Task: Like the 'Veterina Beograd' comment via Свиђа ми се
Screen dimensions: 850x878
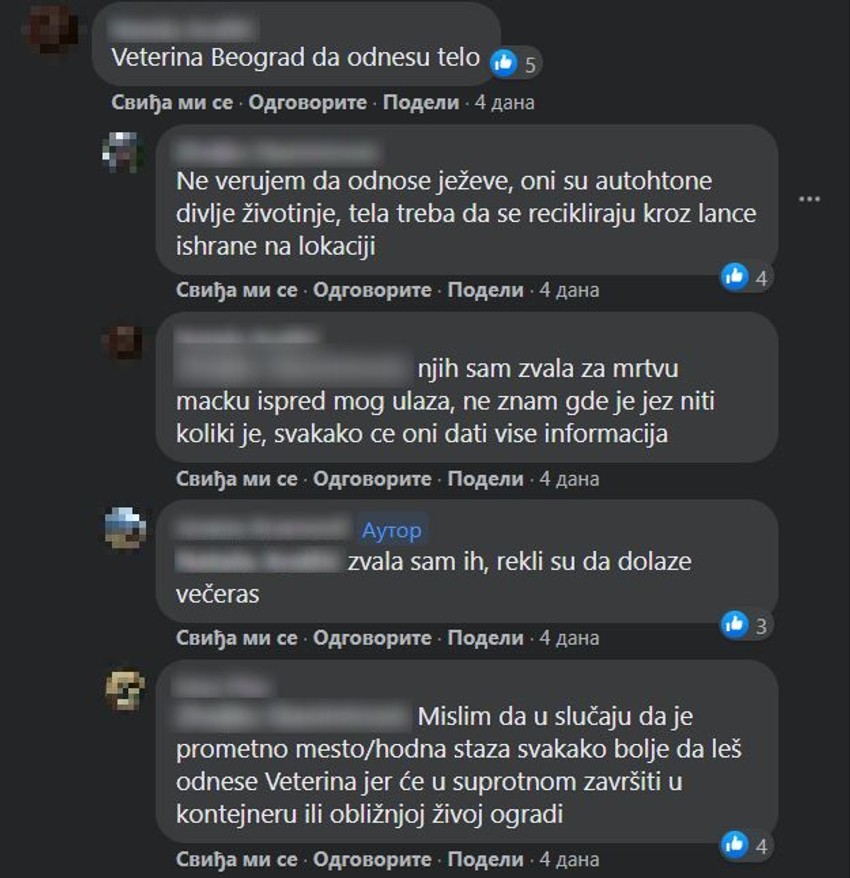Action: (x=172, y=102)
